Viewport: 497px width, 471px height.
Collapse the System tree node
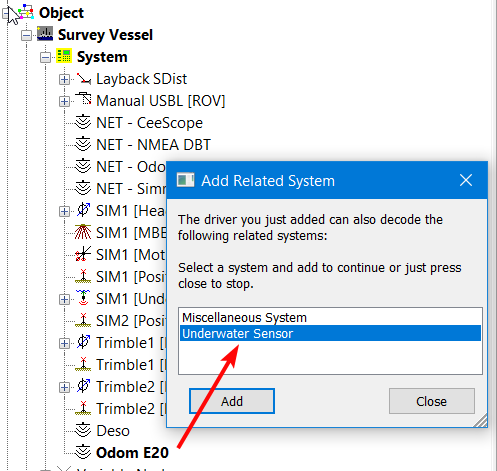click(45, 57)
